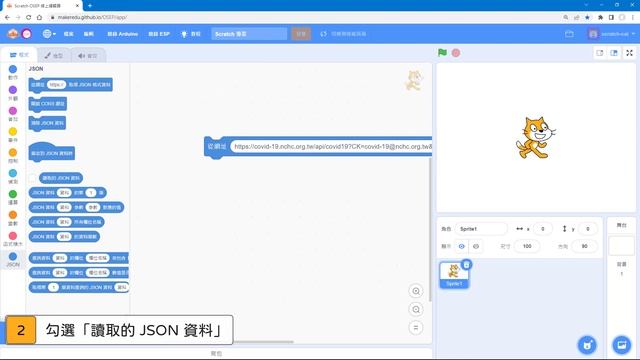
Task: Hide sprite with crossed eye toggle
Action: pyautogui.click(x=476, y=247)
